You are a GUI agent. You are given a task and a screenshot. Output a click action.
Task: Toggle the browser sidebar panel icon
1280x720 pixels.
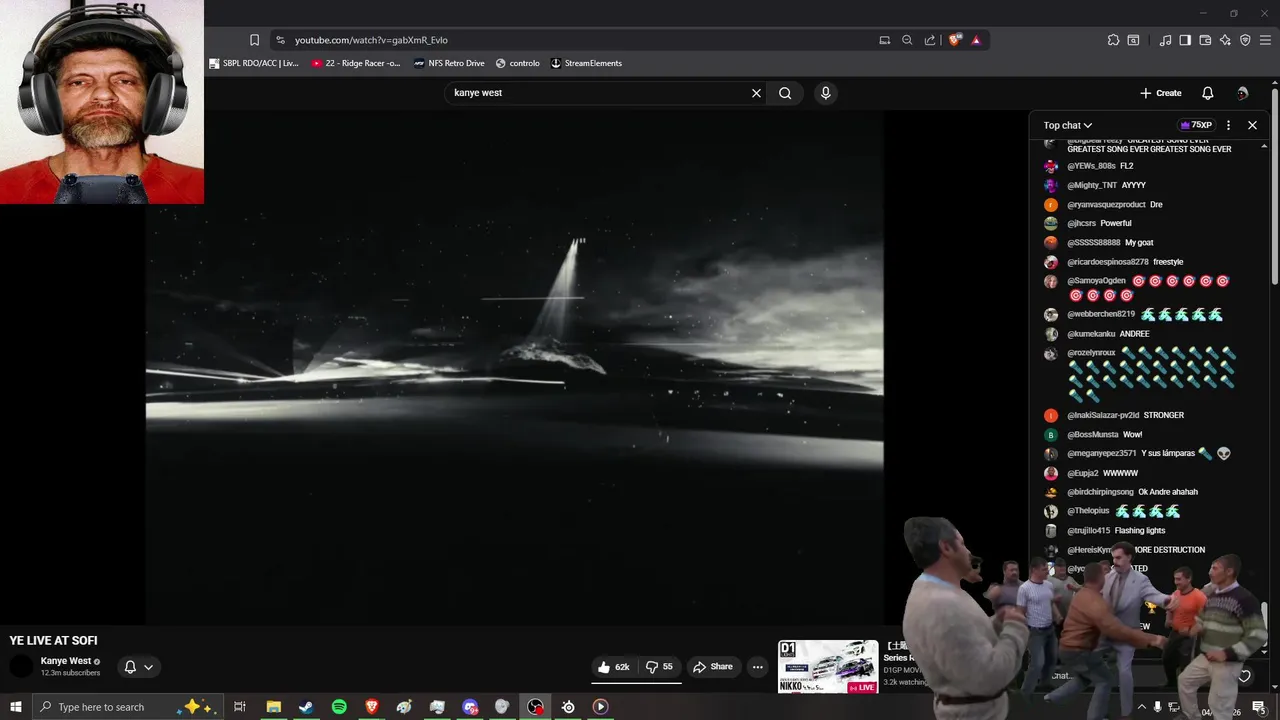pos(1185,40)
